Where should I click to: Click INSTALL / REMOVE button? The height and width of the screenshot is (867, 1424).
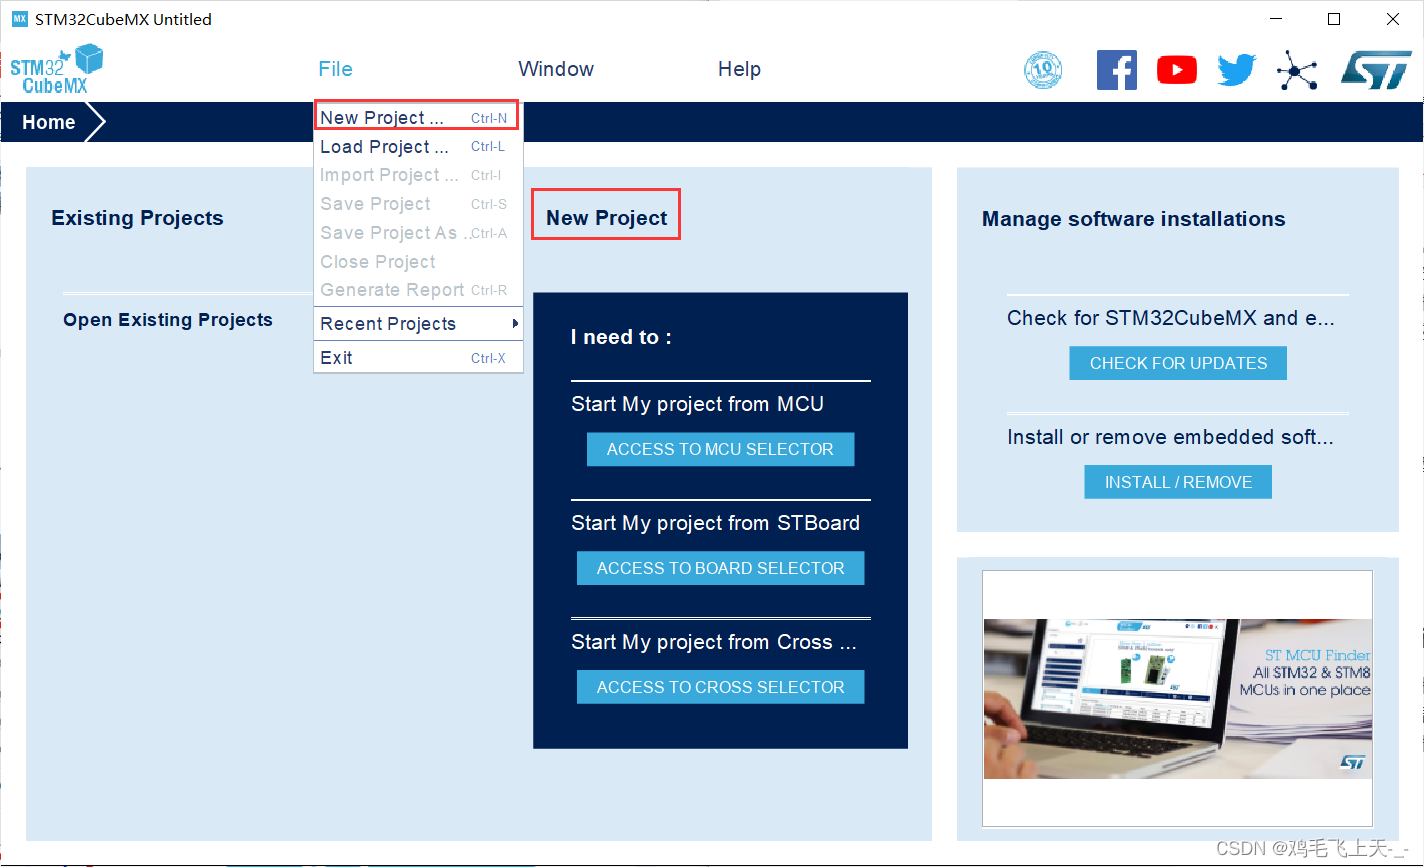1178,482
